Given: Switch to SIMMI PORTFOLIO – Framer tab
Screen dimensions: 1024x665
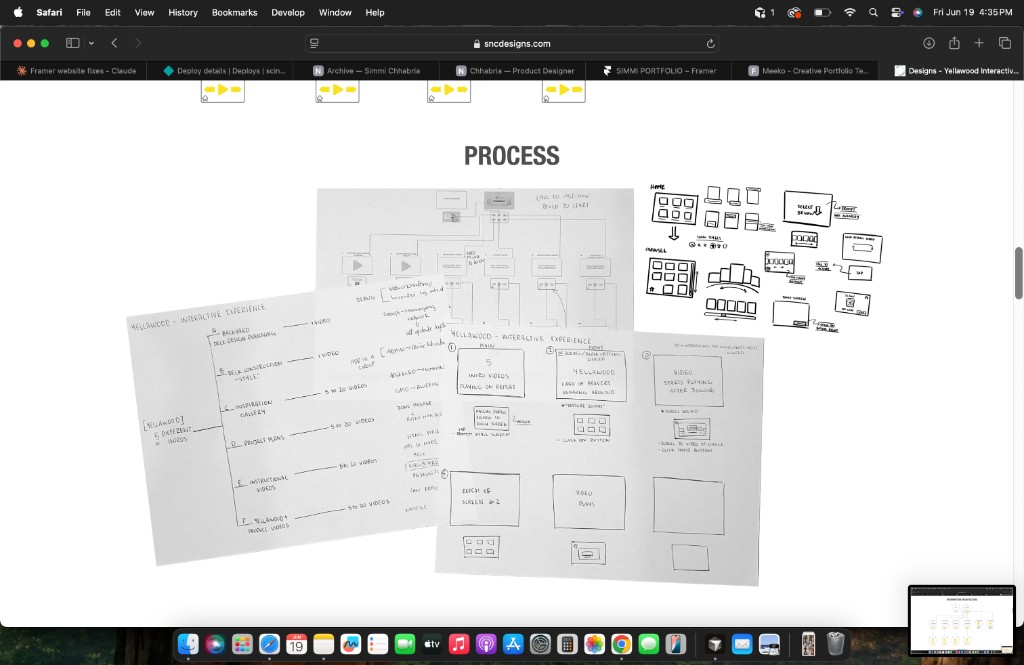Looking at the screenshot, I should [x=660, y=71].
